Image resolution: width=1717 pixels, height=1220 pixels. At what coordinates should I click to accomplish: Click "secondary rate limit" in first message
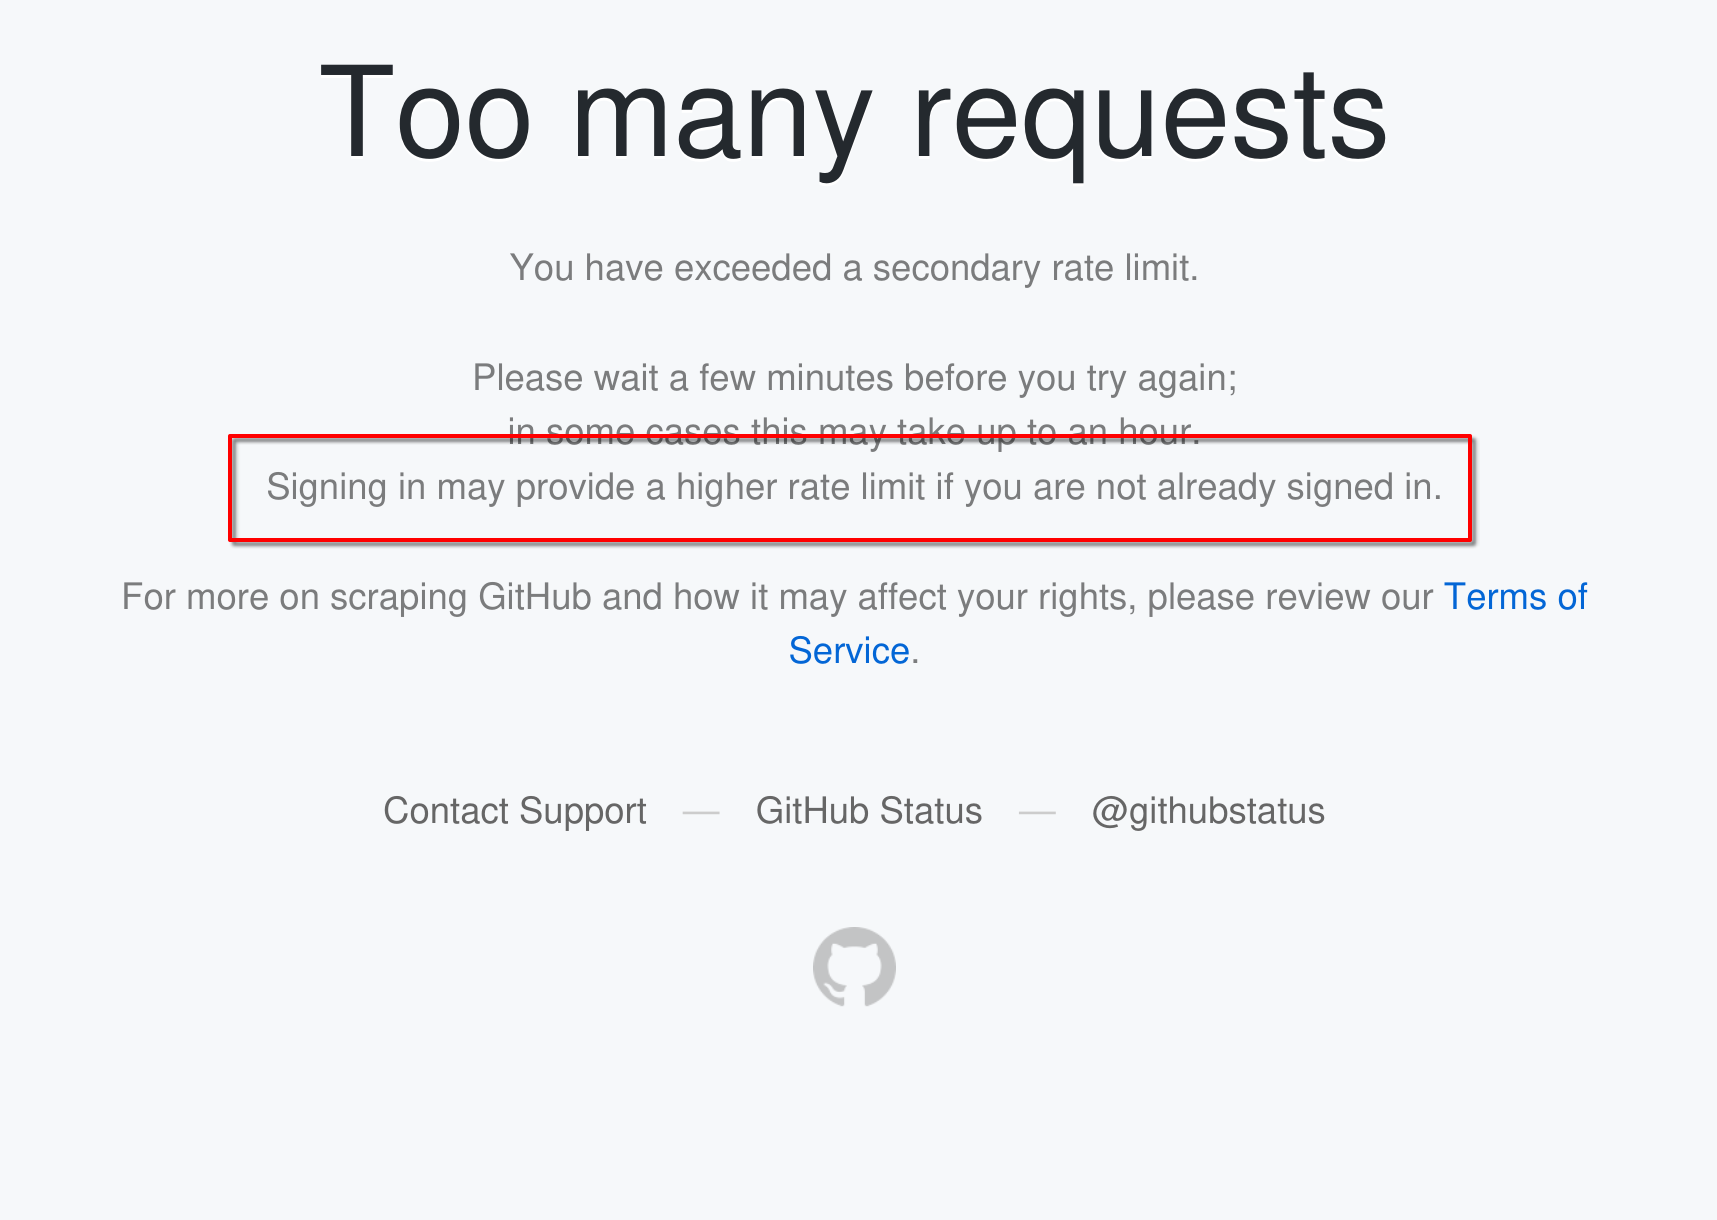[x=1034, y=268]
